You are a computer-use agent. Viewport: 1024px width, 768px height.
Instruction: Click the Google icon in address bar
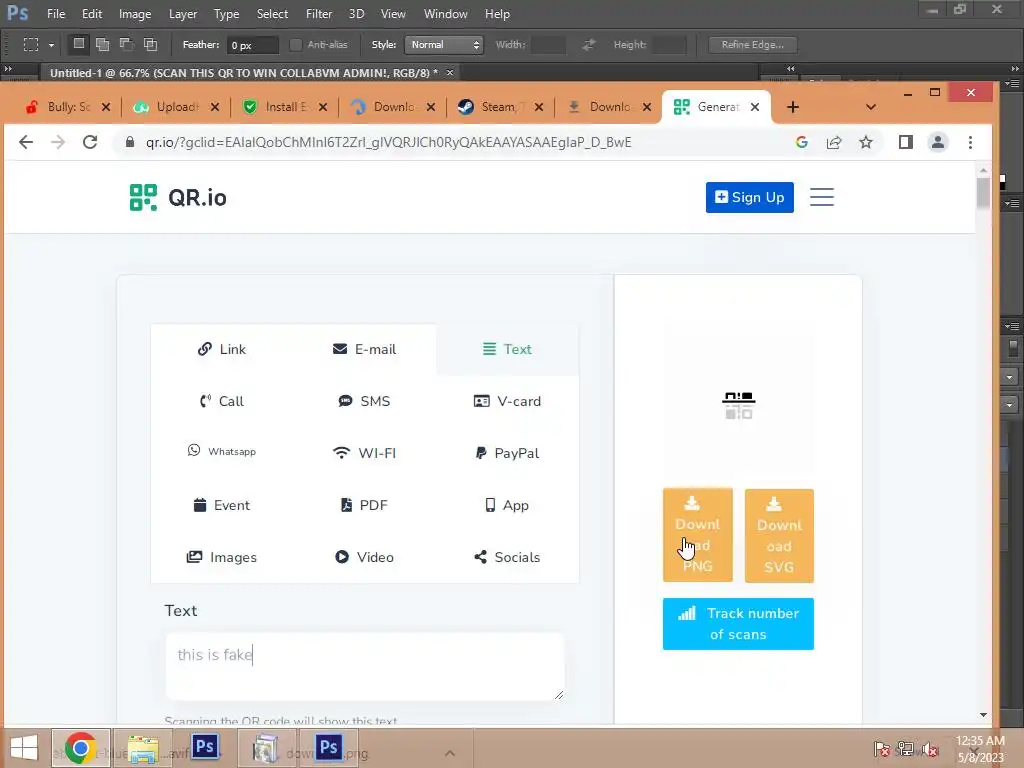(x=802, y=142)
